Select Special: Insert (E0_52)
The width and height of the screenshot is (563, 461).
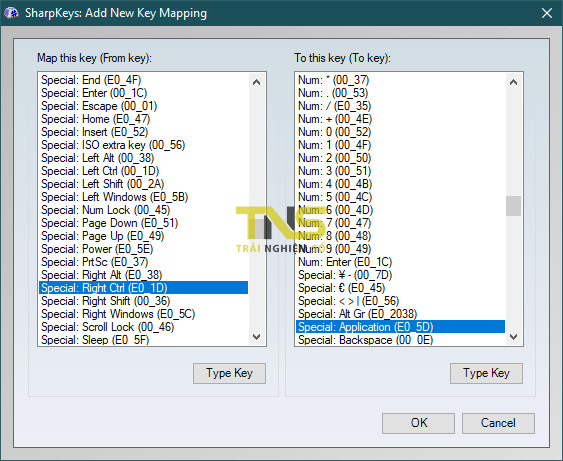tap(143, 132)
